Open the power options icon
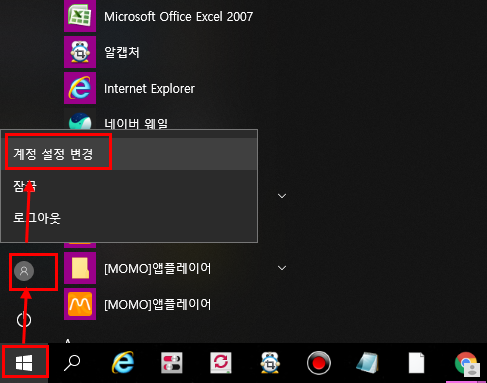This screenshot has width=487, height=383. tap(24, 320)
